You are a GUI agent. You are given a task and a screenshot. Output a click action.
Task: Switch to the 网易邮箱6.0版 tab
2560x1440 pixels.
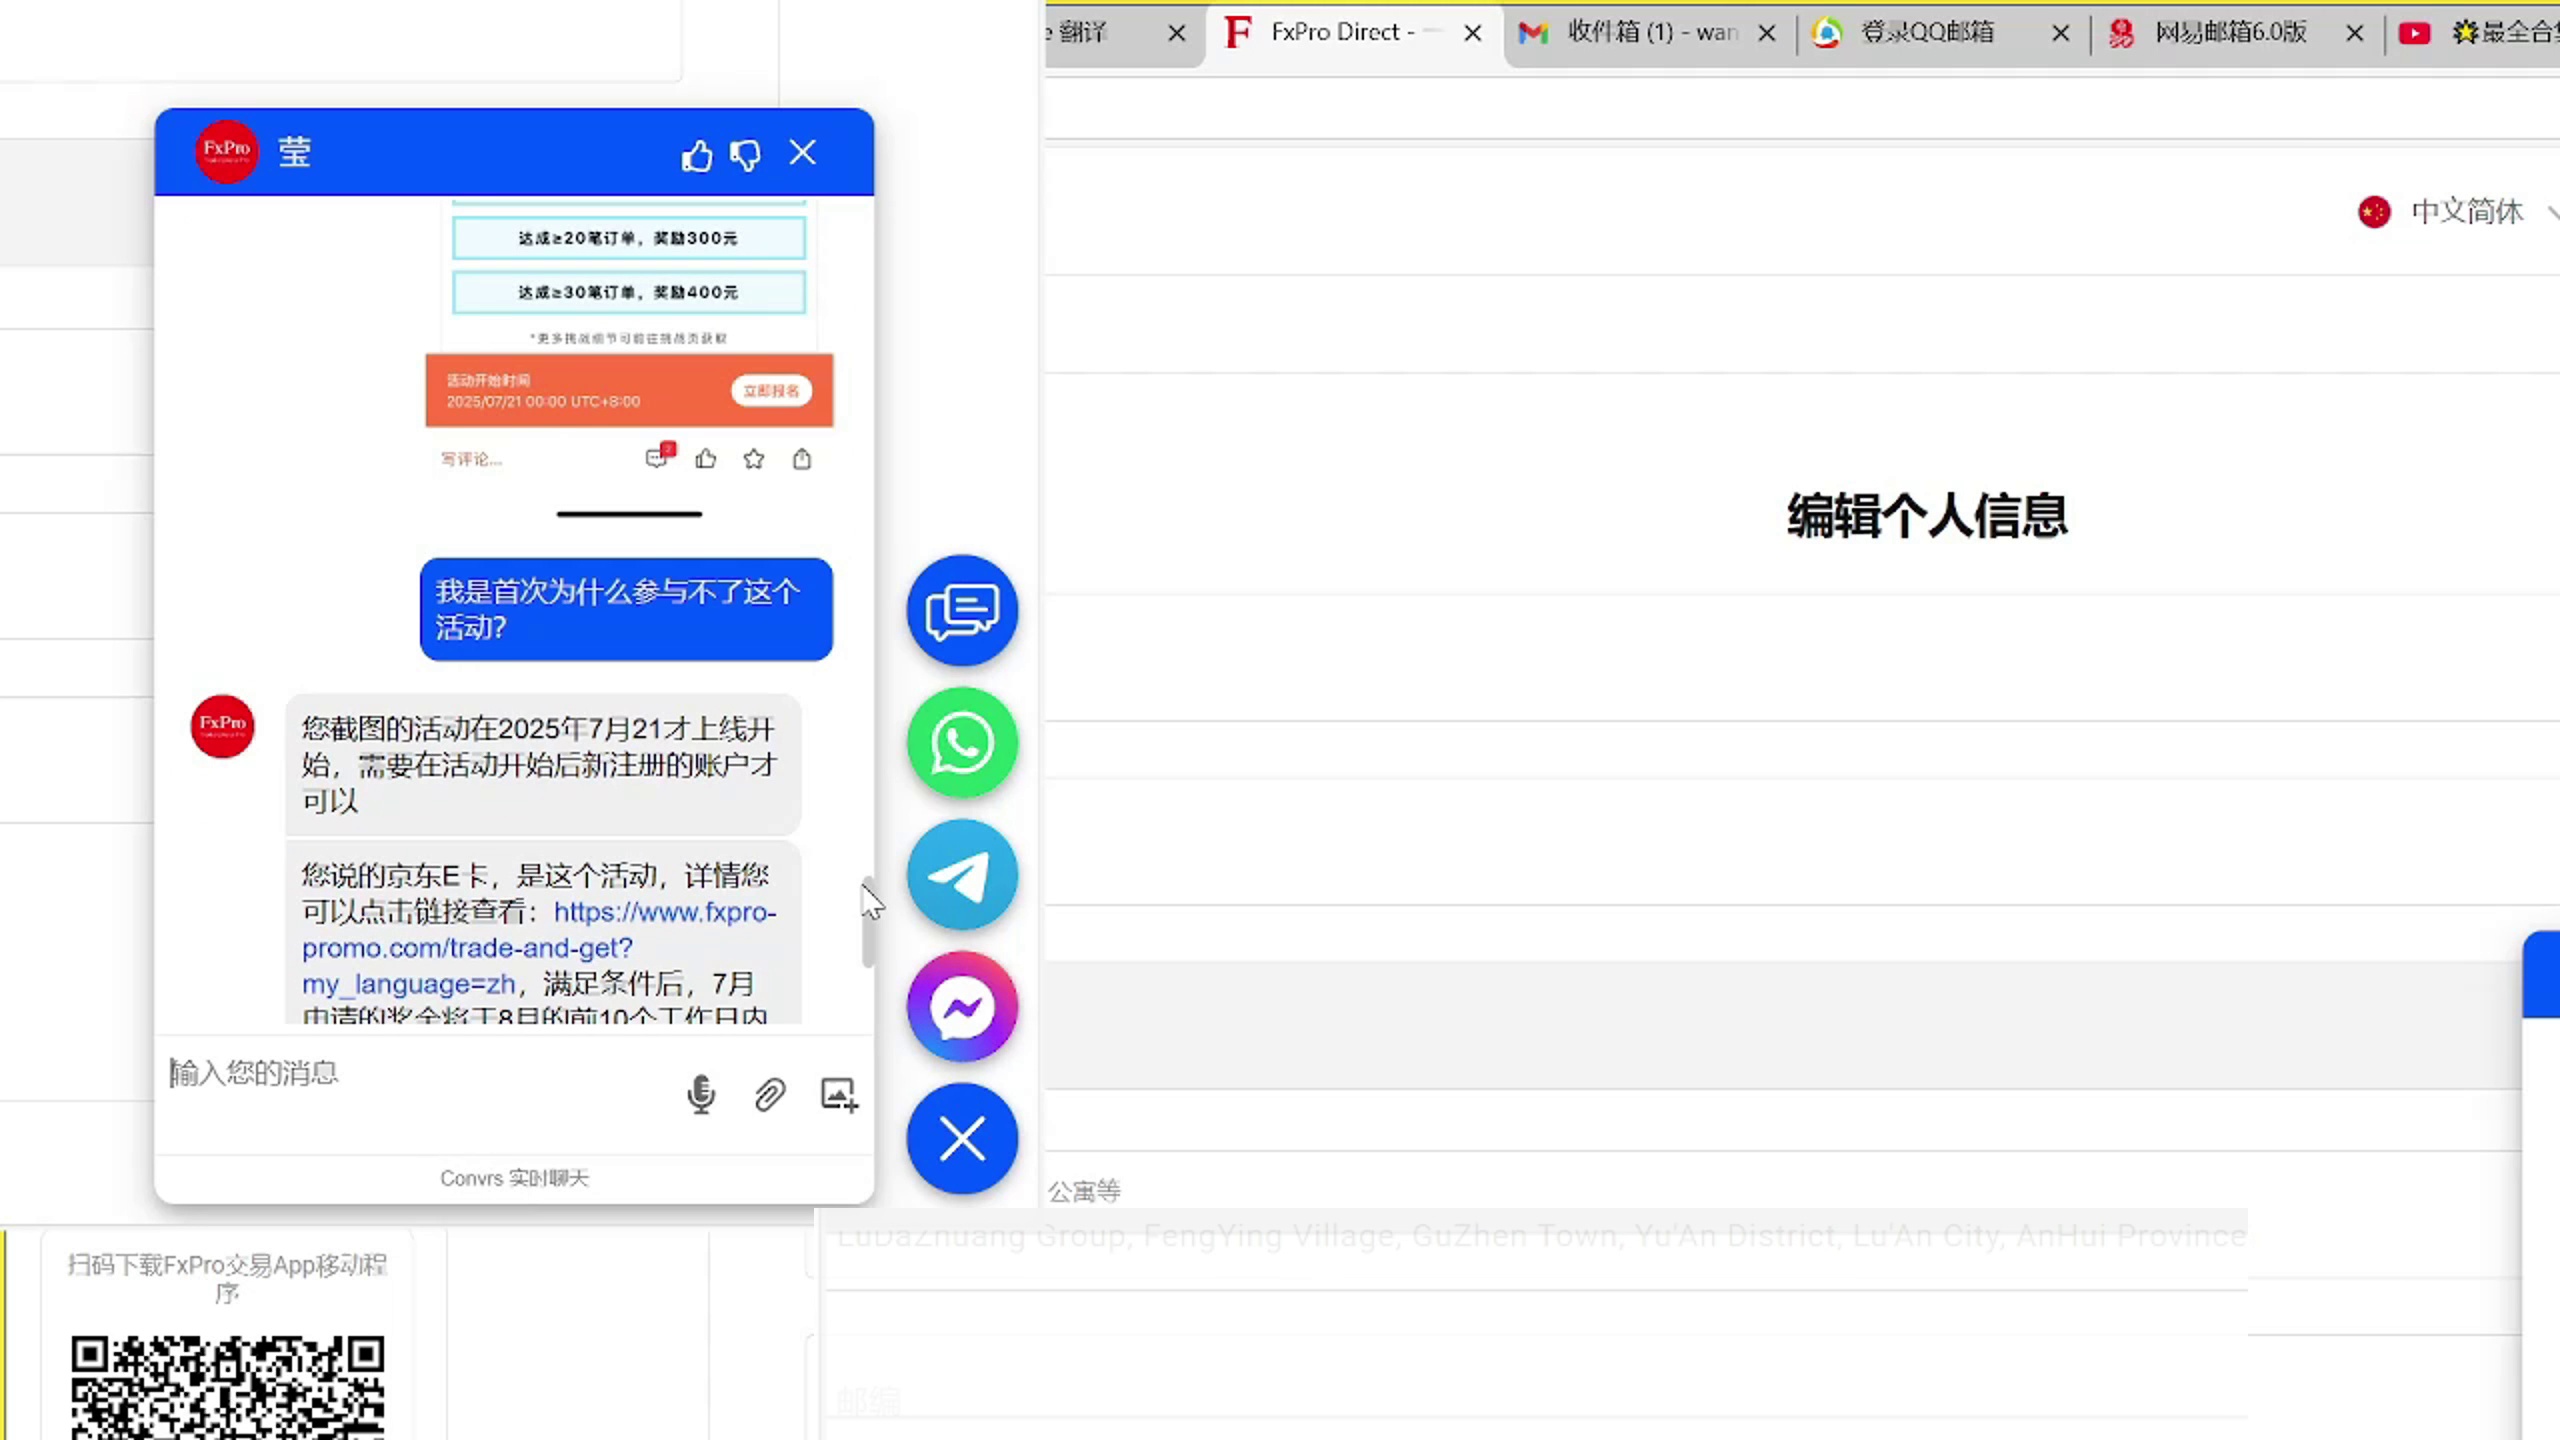click(2230, 33)
